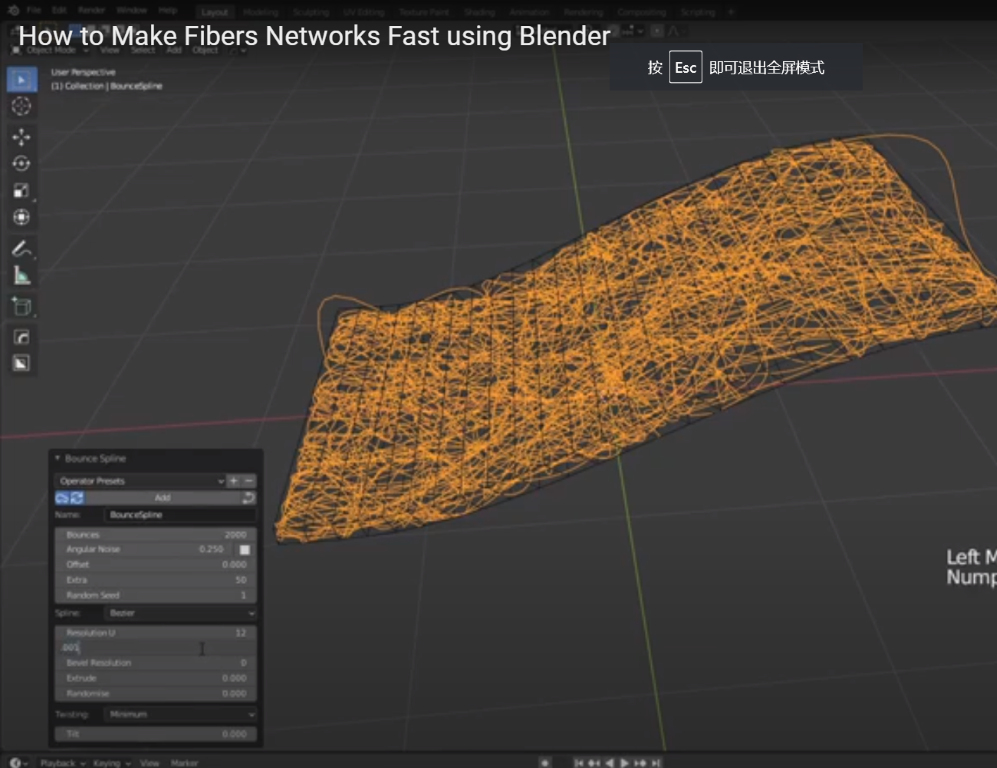The image size is (997, 768).
Task: Open the timeline editor type icon menu
Action: coord(17,762)
